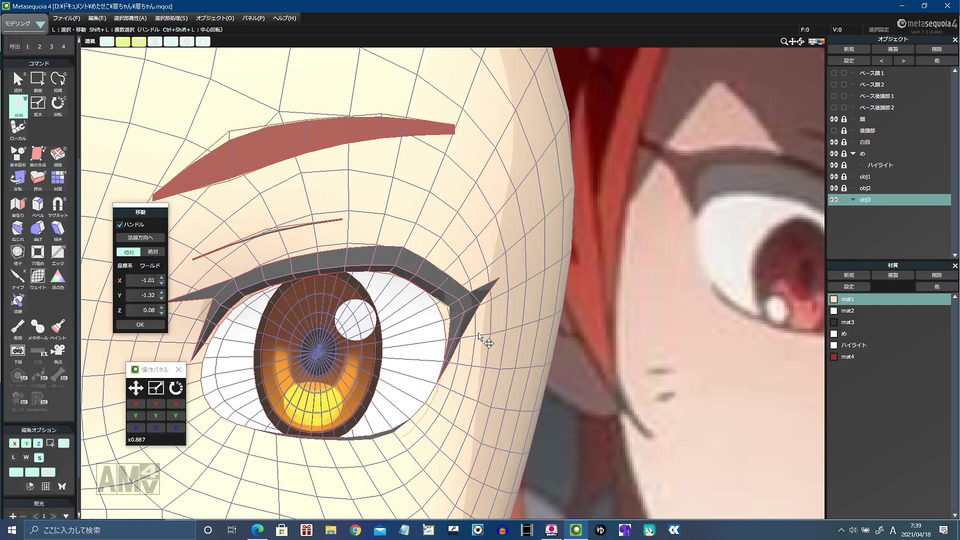Select the mat4 material swatch
The width and height of the screenshot is (960, 540).
click(834, 357)
